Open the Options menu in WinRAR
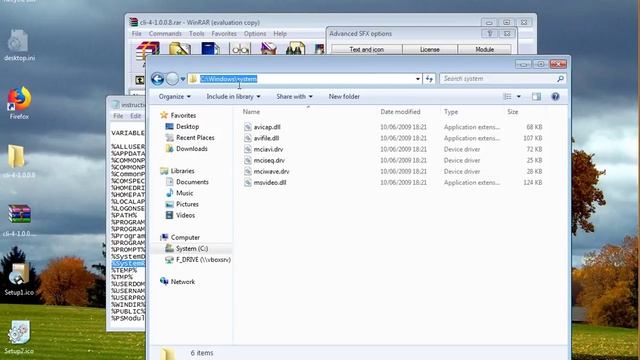Viewport: 640px width, 360px height. pyautogui.click(x=255, y=33)
